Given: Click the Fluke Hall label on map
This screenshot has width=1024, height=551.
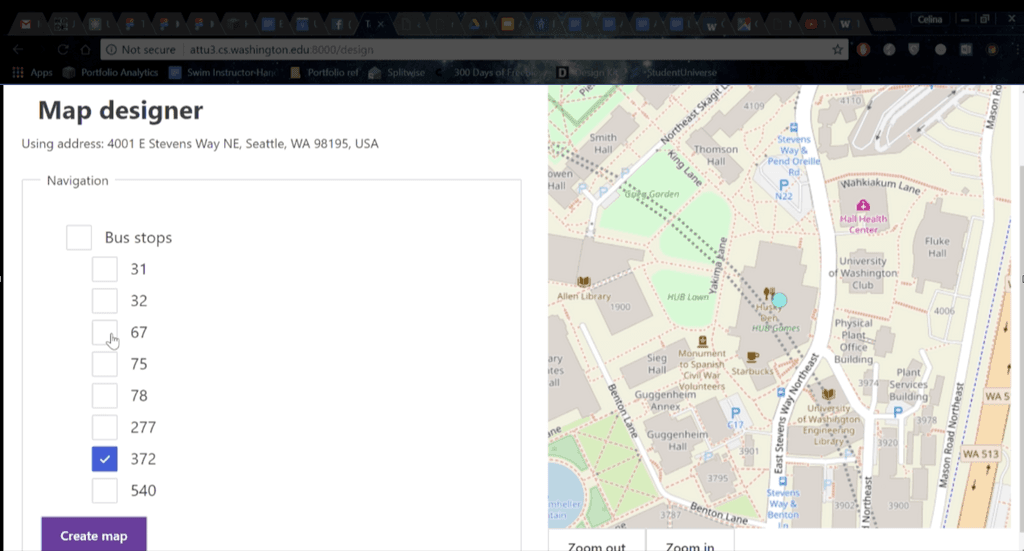Looking at the screenshot, I should pyautogui.click(x=937, y=247).
